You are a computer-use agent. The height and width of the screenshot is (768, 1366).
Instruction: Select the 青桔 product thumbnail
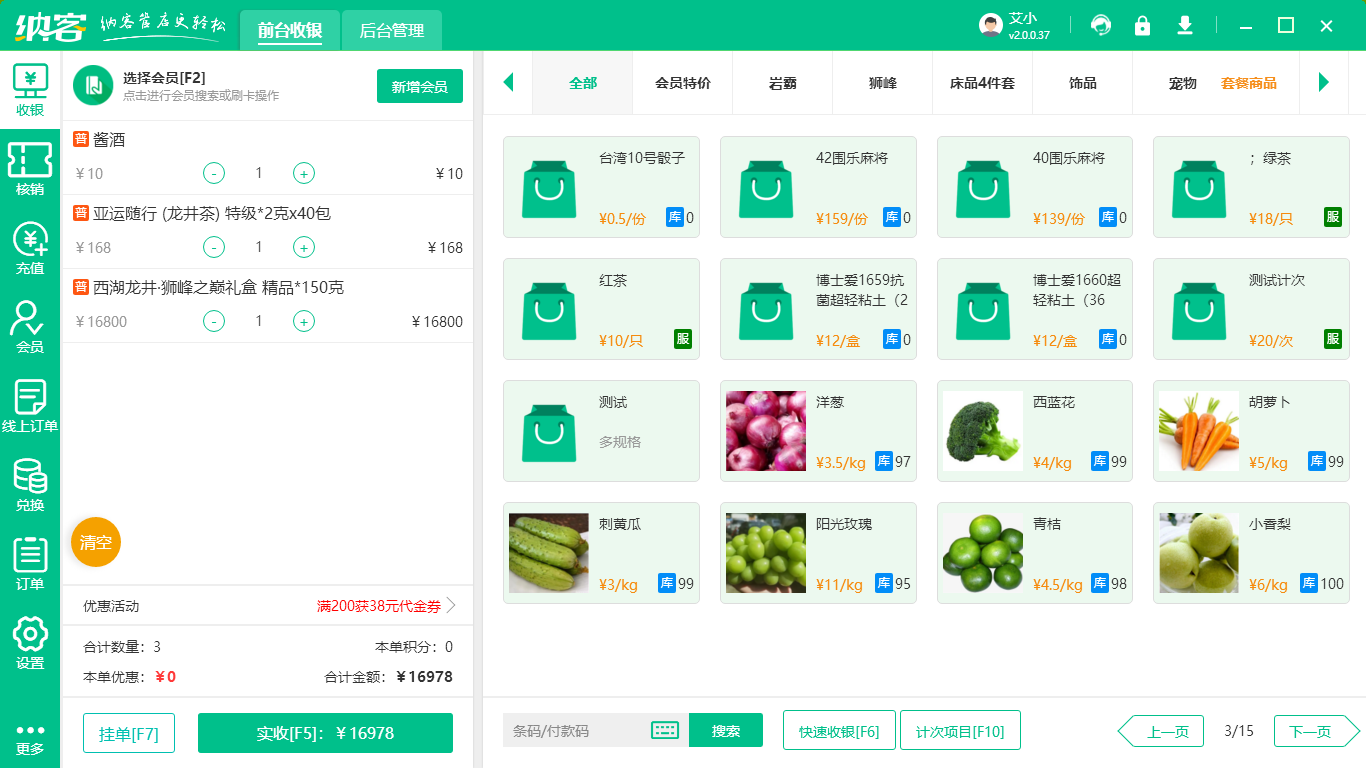(x=983, y=553)
